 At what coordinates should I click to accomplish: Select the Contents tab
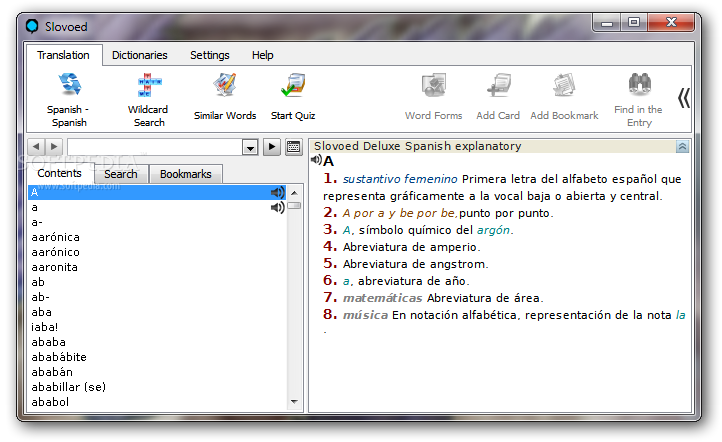pos(59,173)
